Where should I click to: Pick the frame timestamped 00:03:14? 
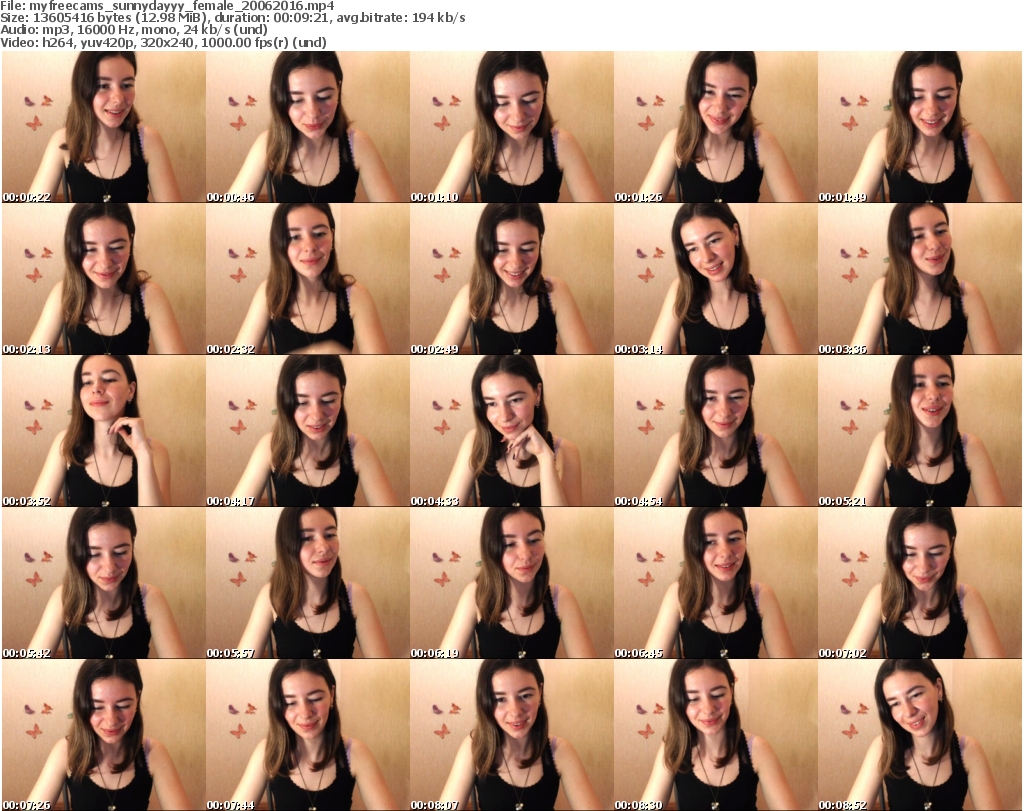click(716, 279)
